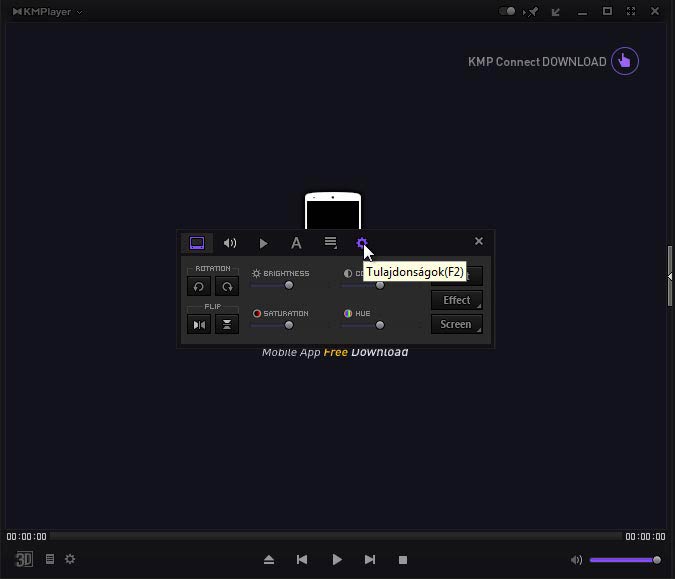675x579 pixels.
Task: Click KMP Connect DOWNLOAD hand button
Action: pos(625,61)
